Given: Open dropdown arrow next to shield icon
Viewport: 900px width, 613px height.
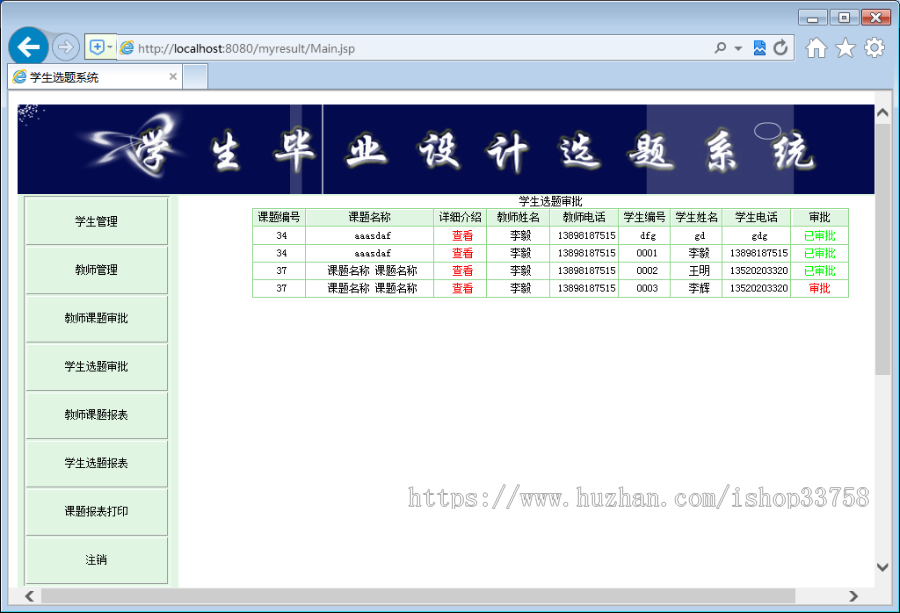Looking at the screenshot, I should tap(110, 47).
